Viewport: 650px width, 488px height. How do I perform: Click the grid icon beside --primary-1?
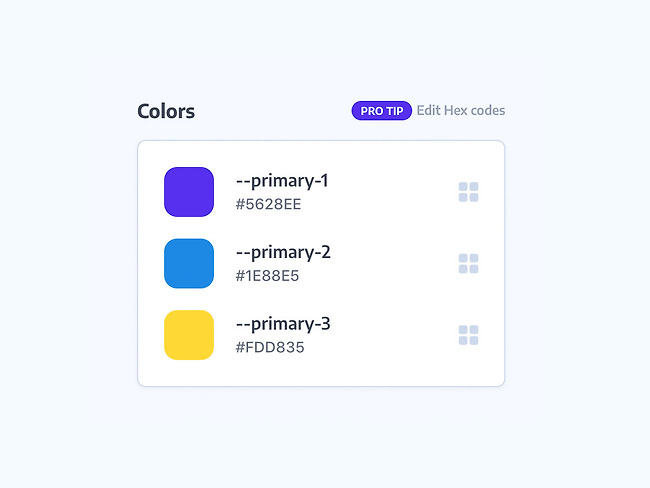[x=468, y=192]
